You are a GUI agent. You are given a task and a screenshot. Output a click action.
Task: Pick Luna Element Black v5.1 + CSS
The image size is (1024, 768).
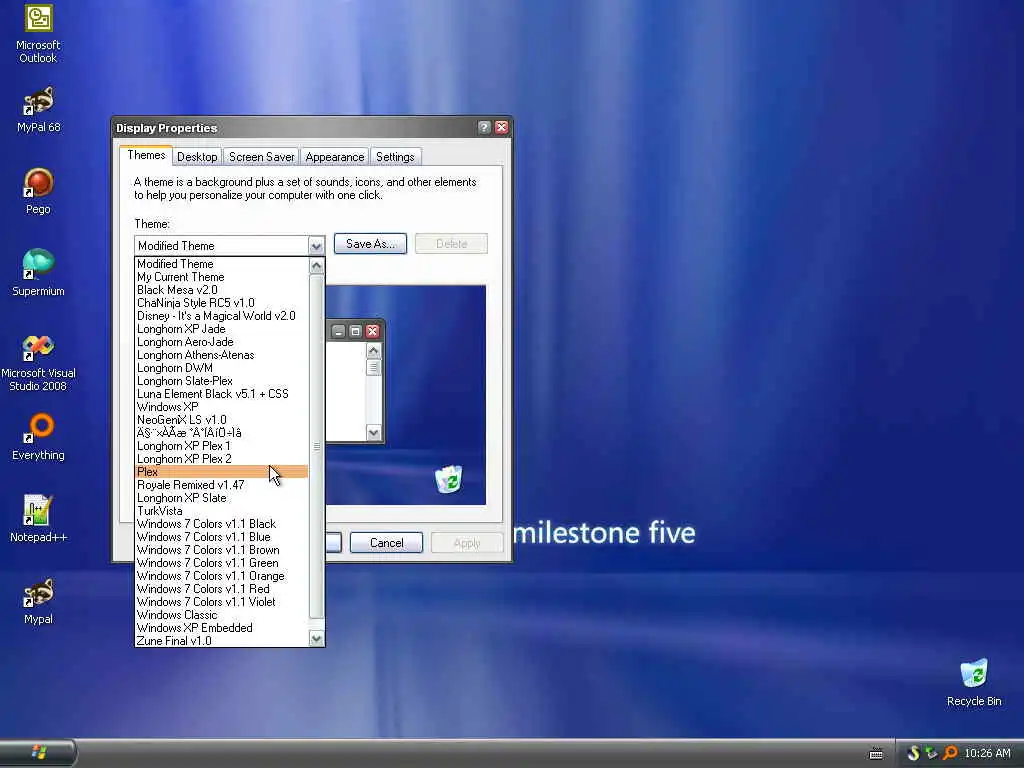point(221,394)
